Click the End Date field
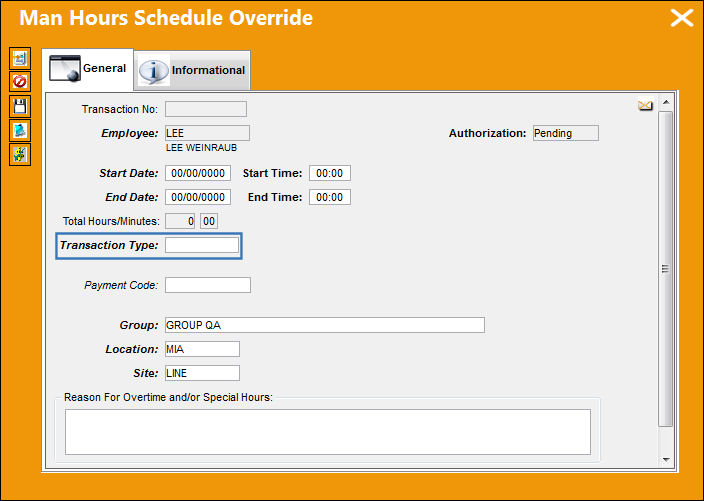The image size is (704, 501). 198,197
